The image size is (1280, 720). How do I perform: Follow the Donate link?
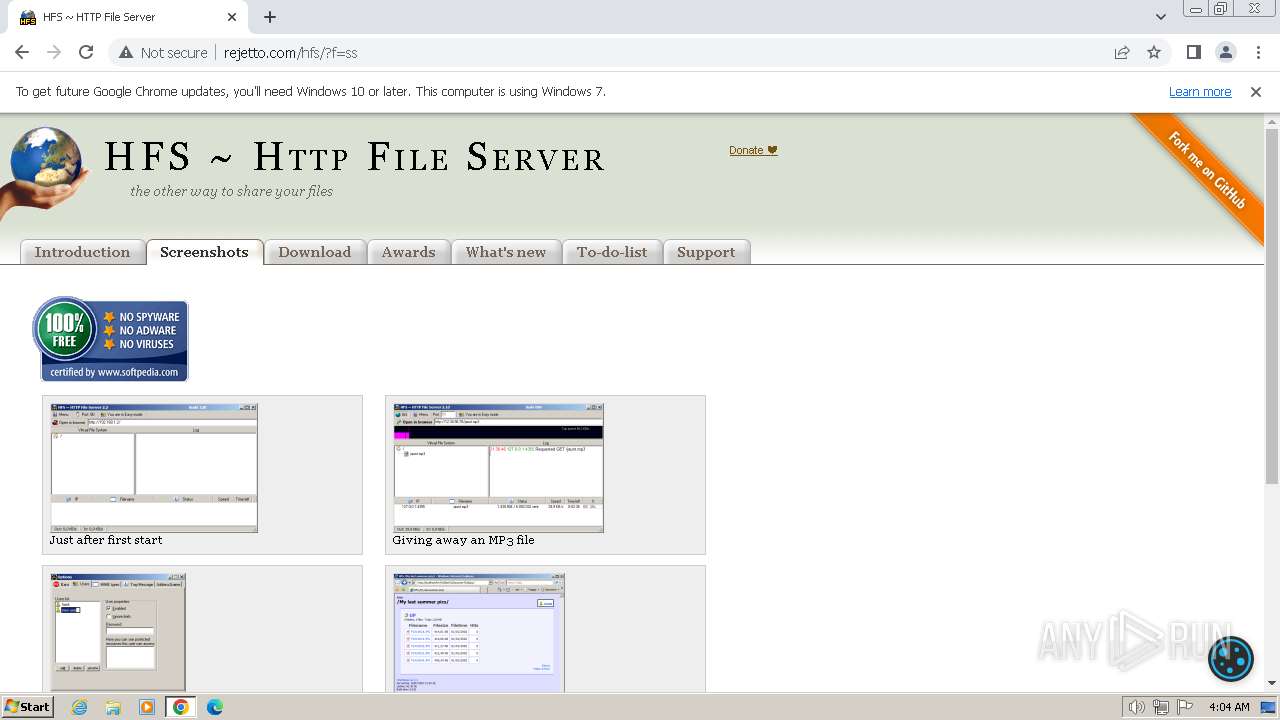click(753, 150)
